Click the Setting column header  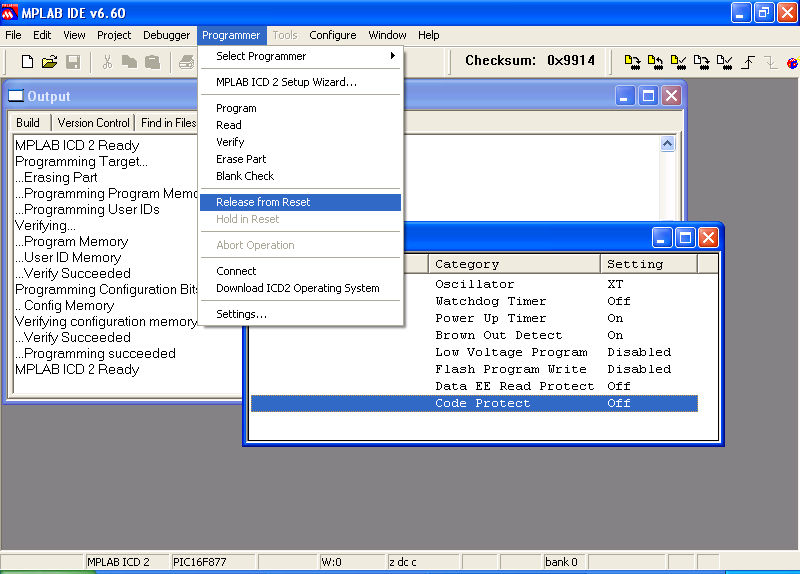coord(648,264)
